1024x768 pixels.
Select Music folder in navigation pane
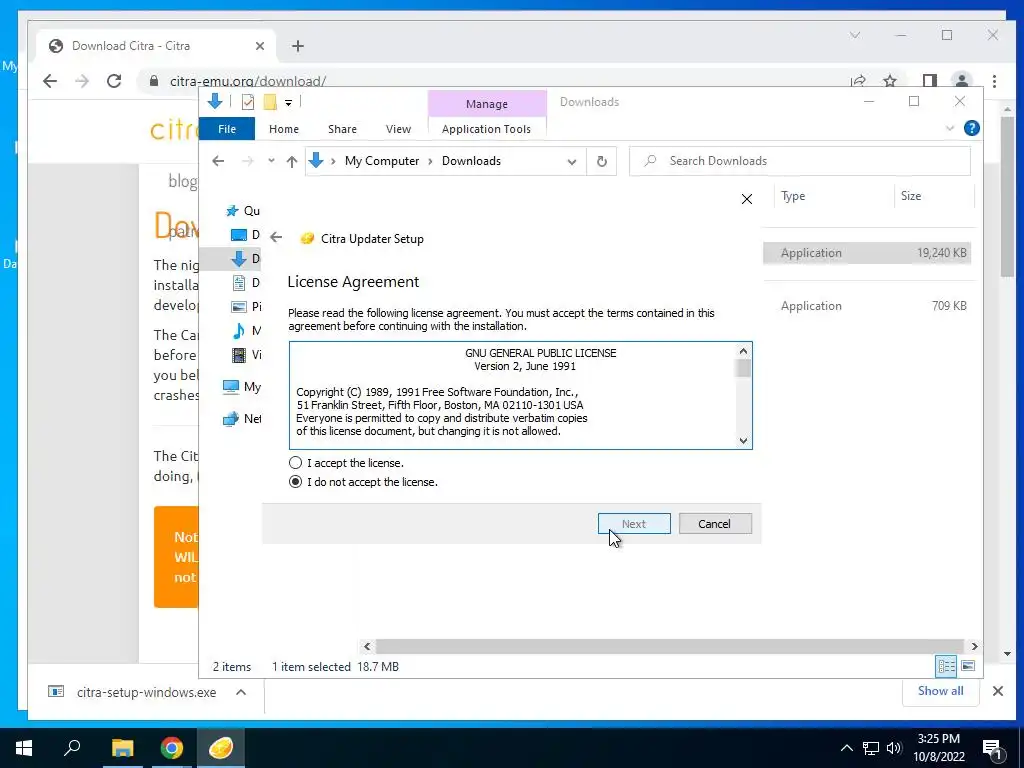point(246,330)
